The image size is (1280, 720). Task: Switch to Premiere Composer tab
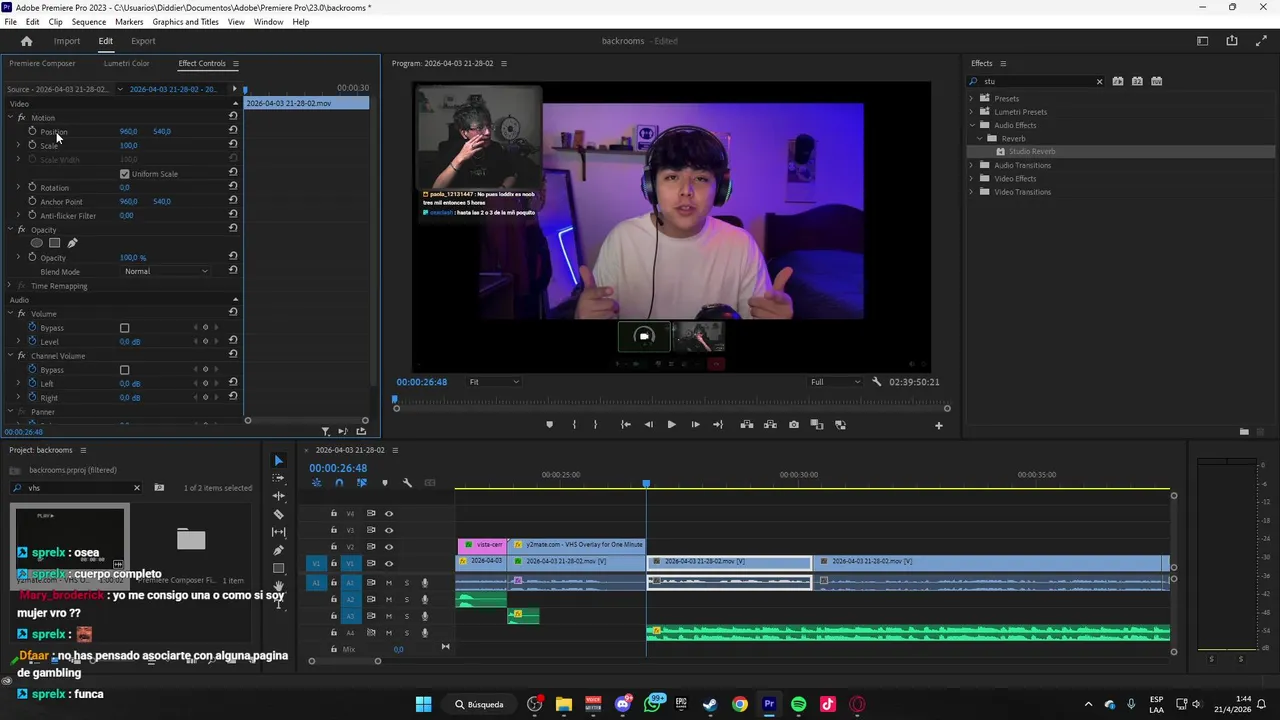(42, 63)
